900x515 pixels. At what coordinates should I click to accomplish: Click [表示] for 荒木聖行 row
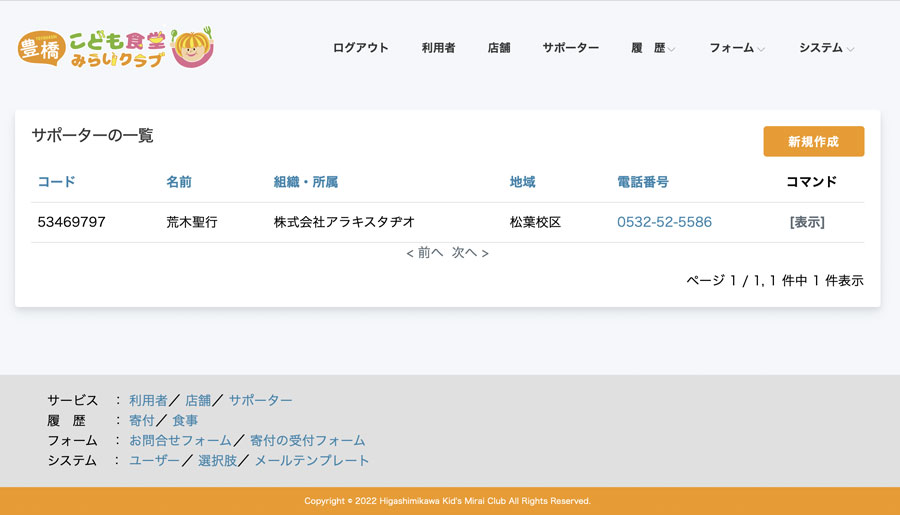click(807, 222)
